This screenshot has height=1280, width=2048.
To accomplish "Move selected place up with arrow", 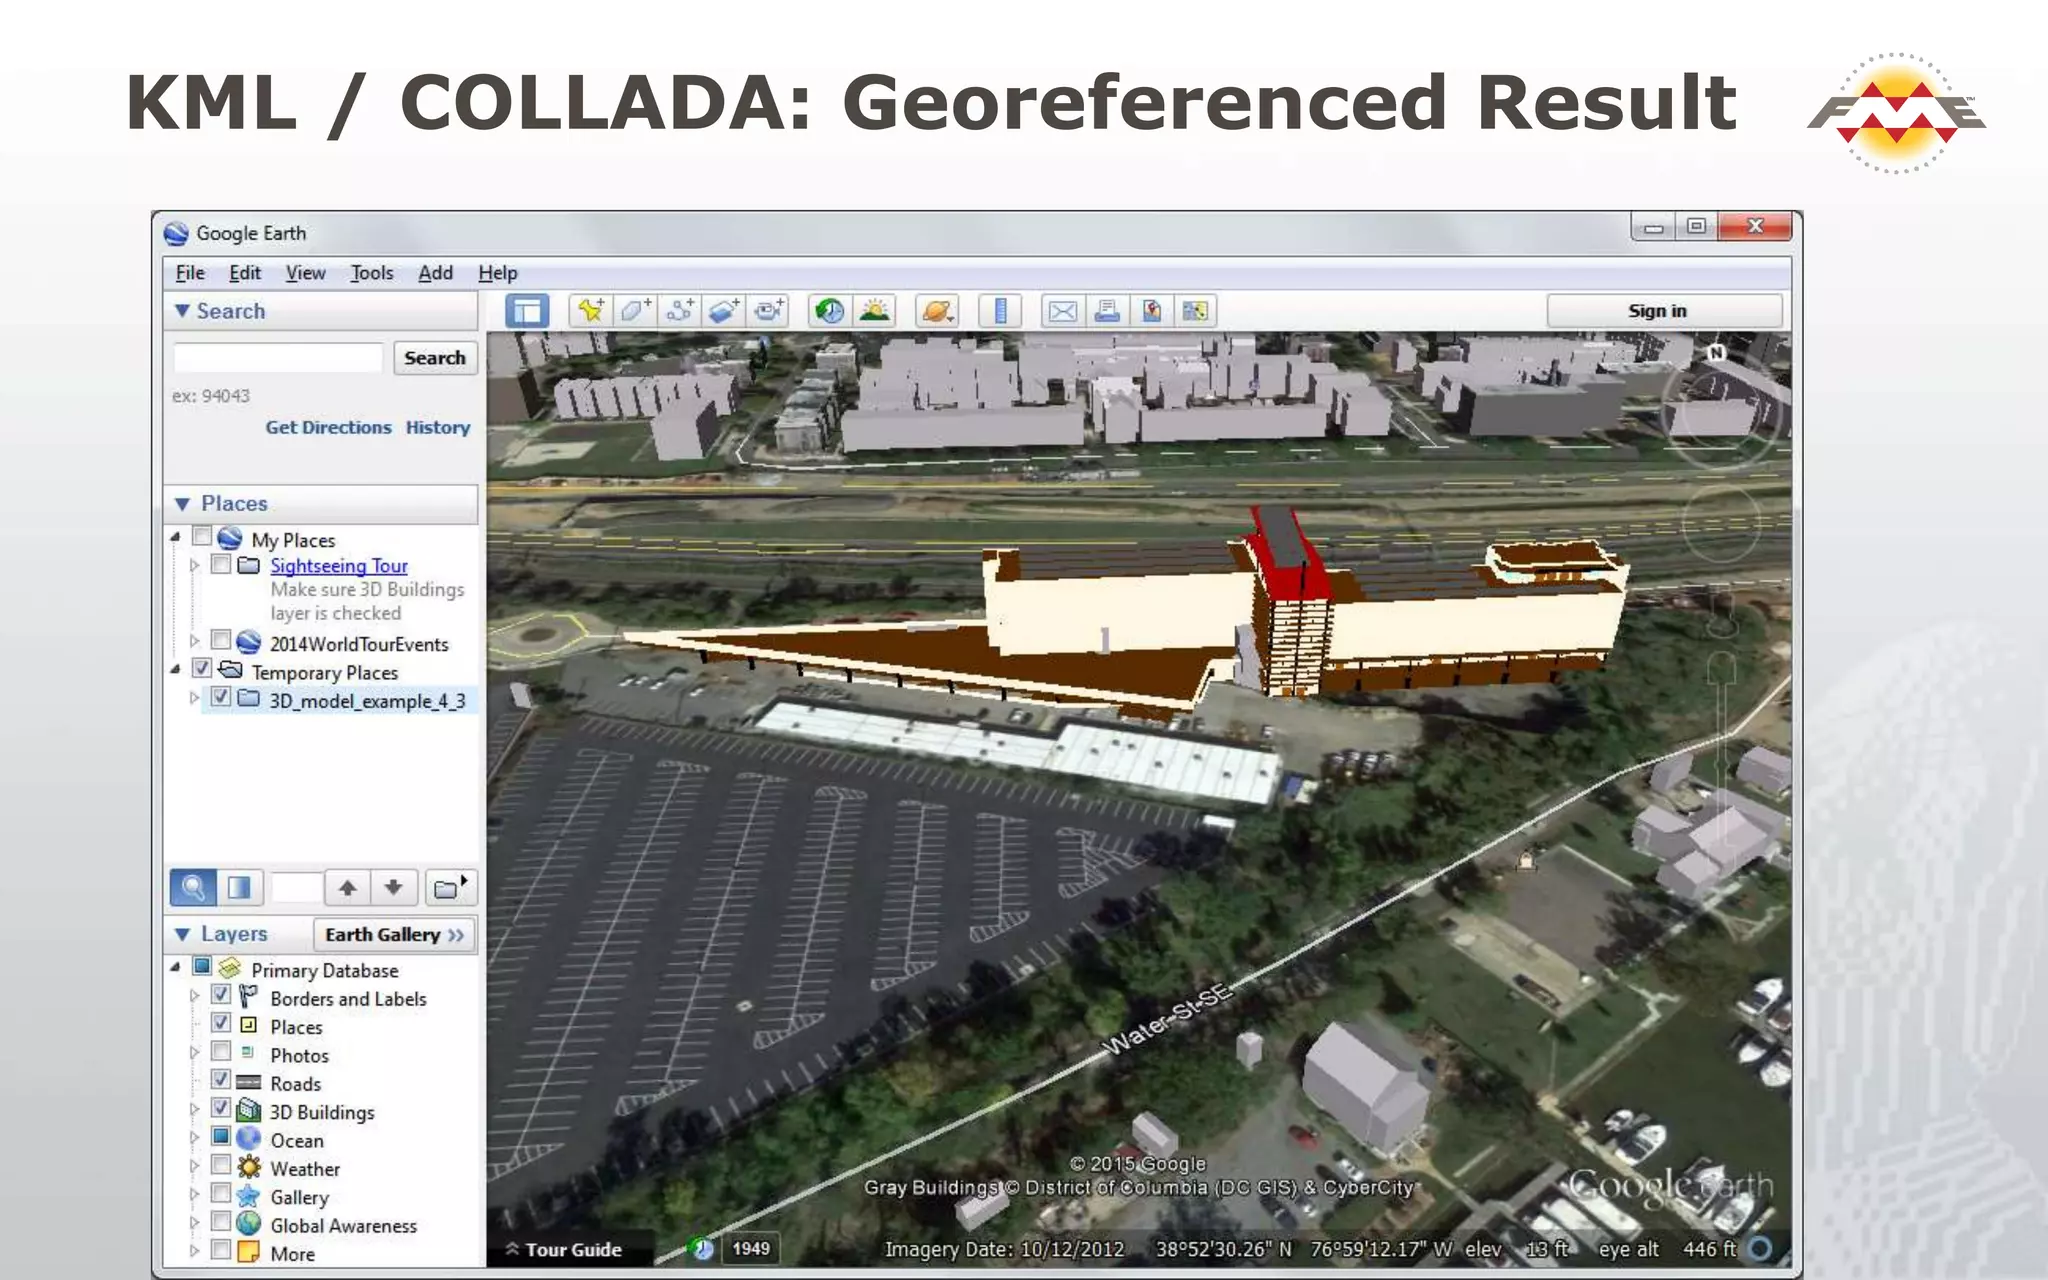I will [x=347, y=887].
